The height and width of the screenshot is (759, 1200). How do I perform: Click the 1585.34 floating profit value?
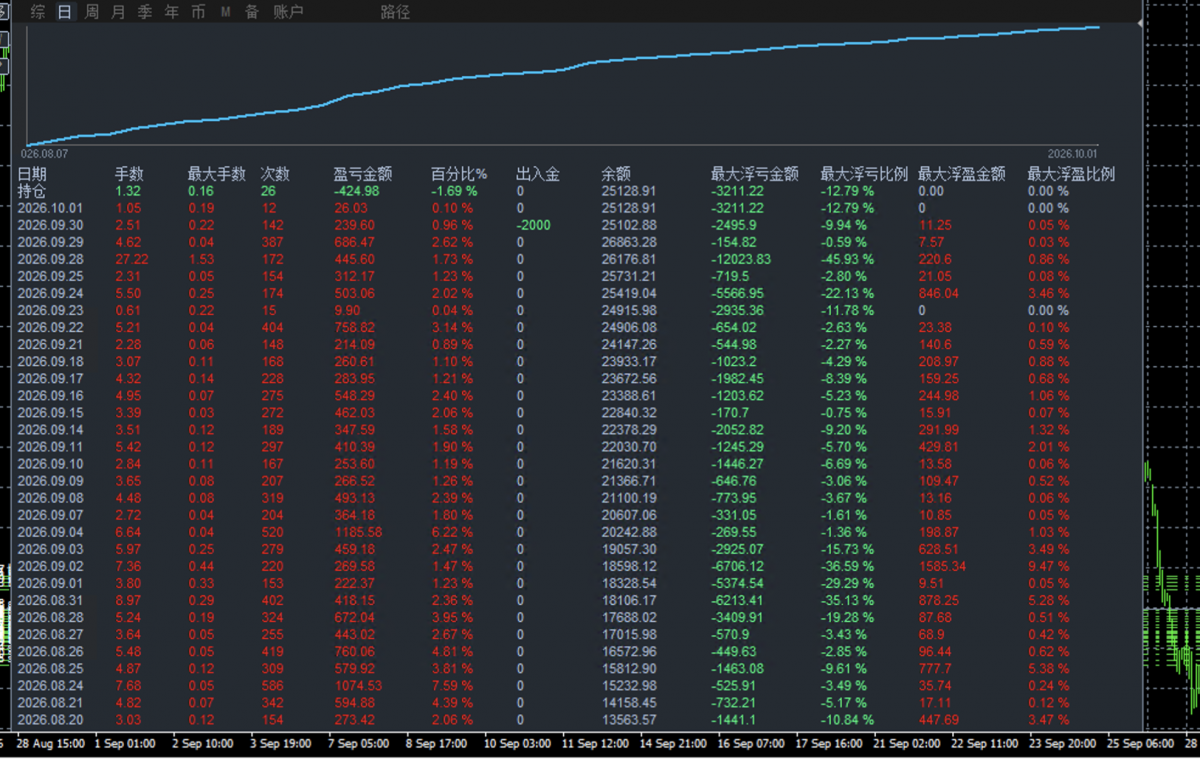tap(943, 566)
